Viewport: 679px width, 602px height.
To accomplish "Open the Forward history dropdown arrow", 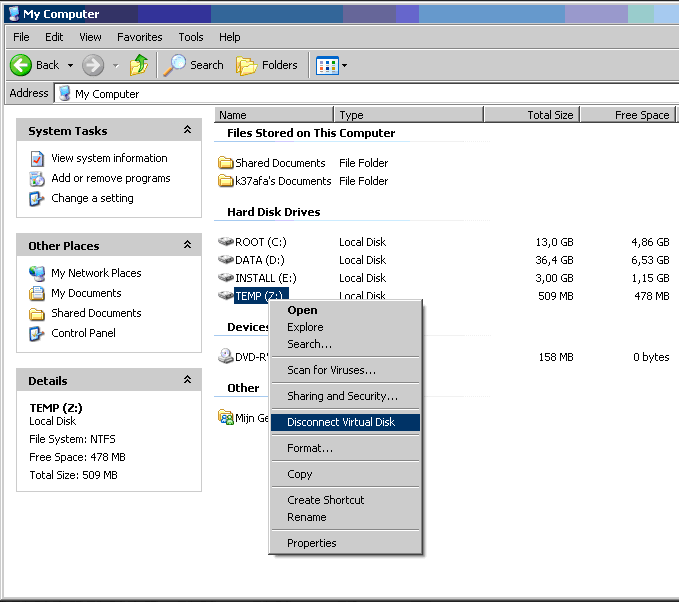I will [116, 66].
